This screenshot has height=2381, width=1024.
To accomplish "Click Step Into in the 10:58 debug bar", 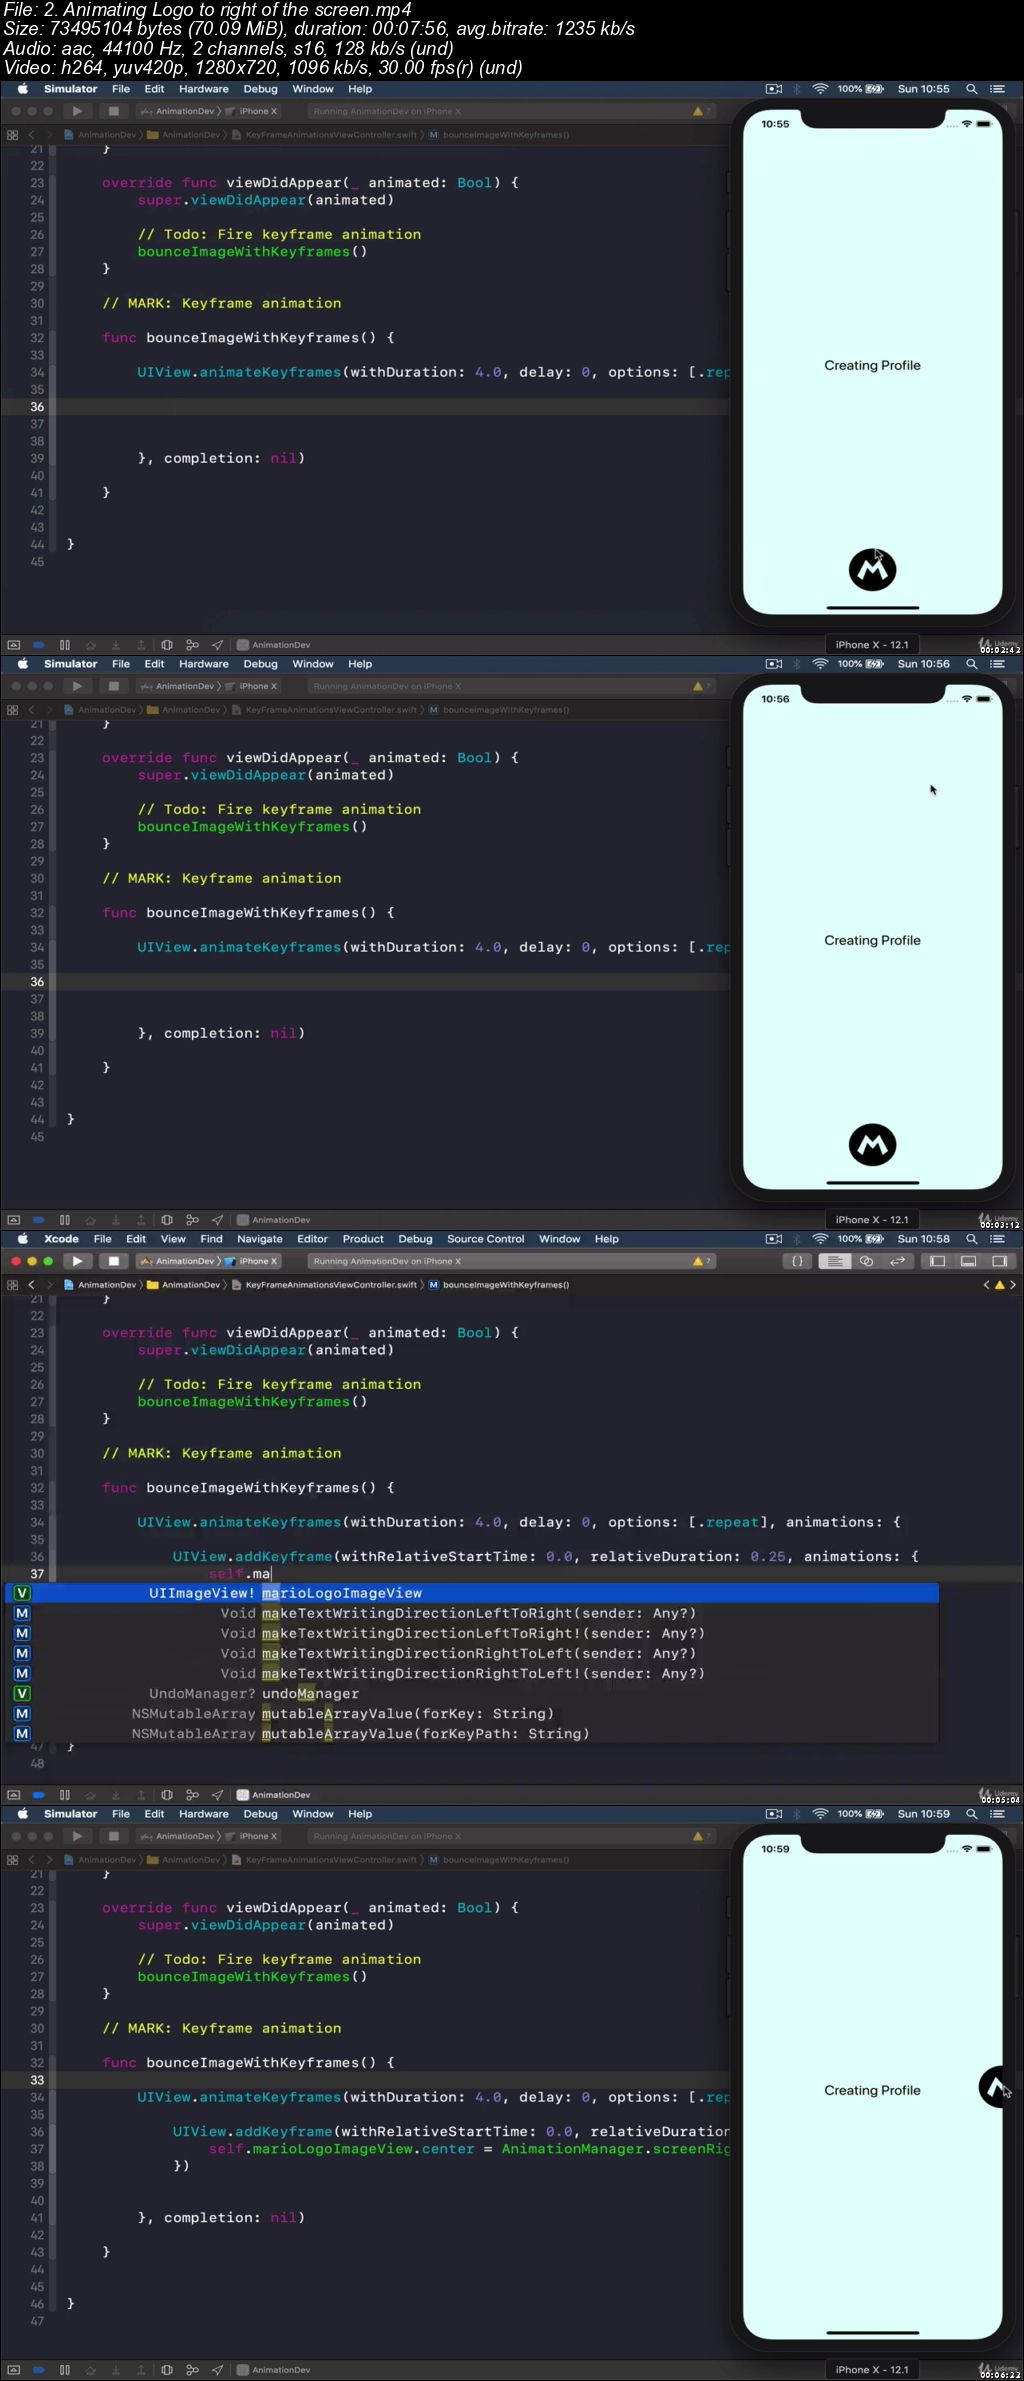I will point(116,1795).
